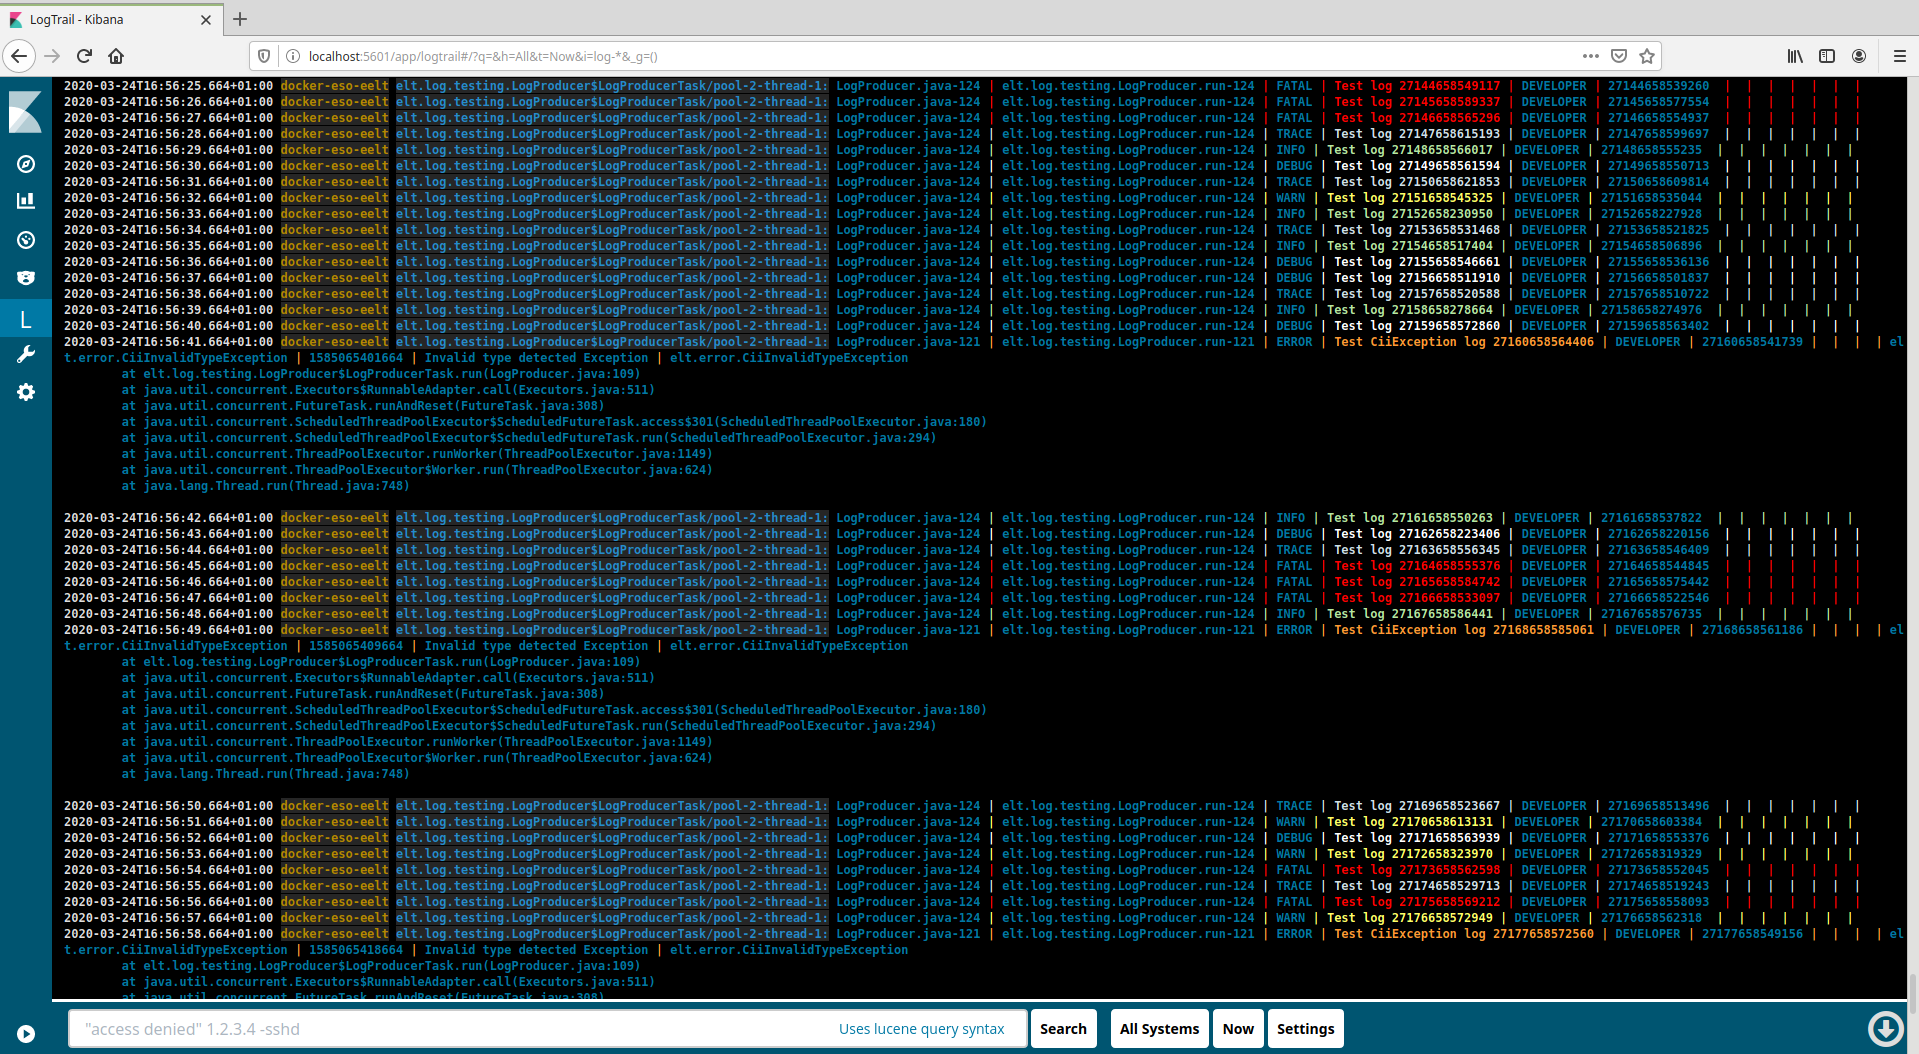Focus the log search query field
1919x1054 pixels.
450,1029
